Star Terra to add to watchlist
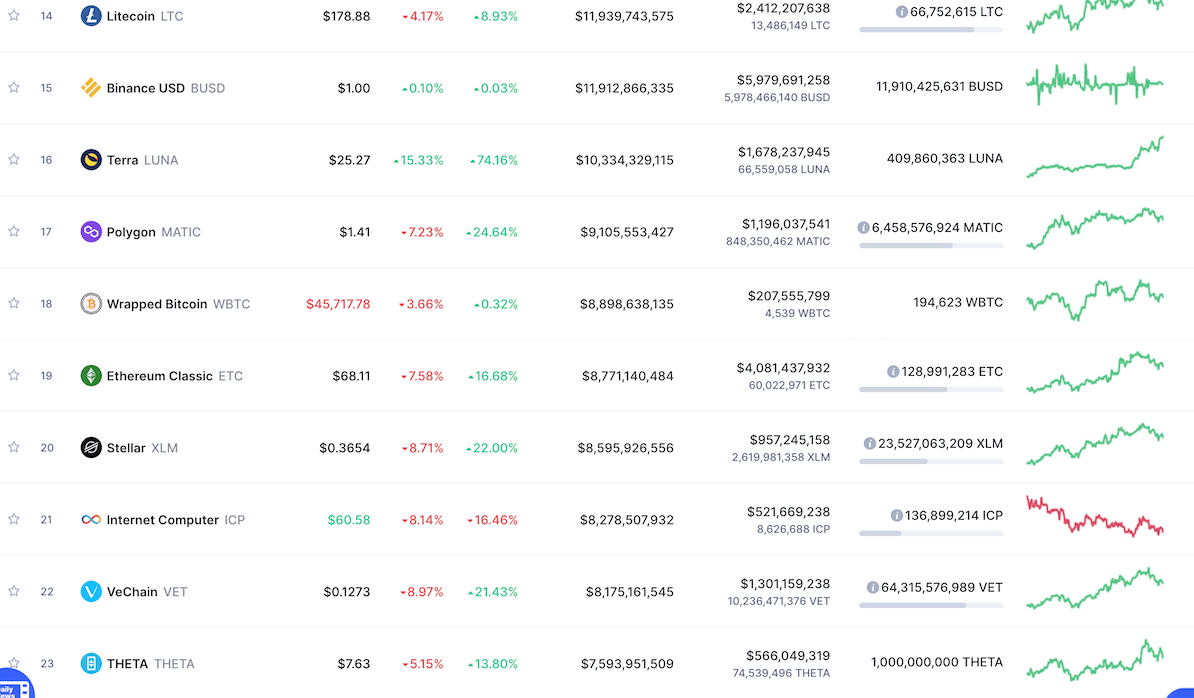The height and width of the screenshot is (698, 1194). click(x=14, y=159)
